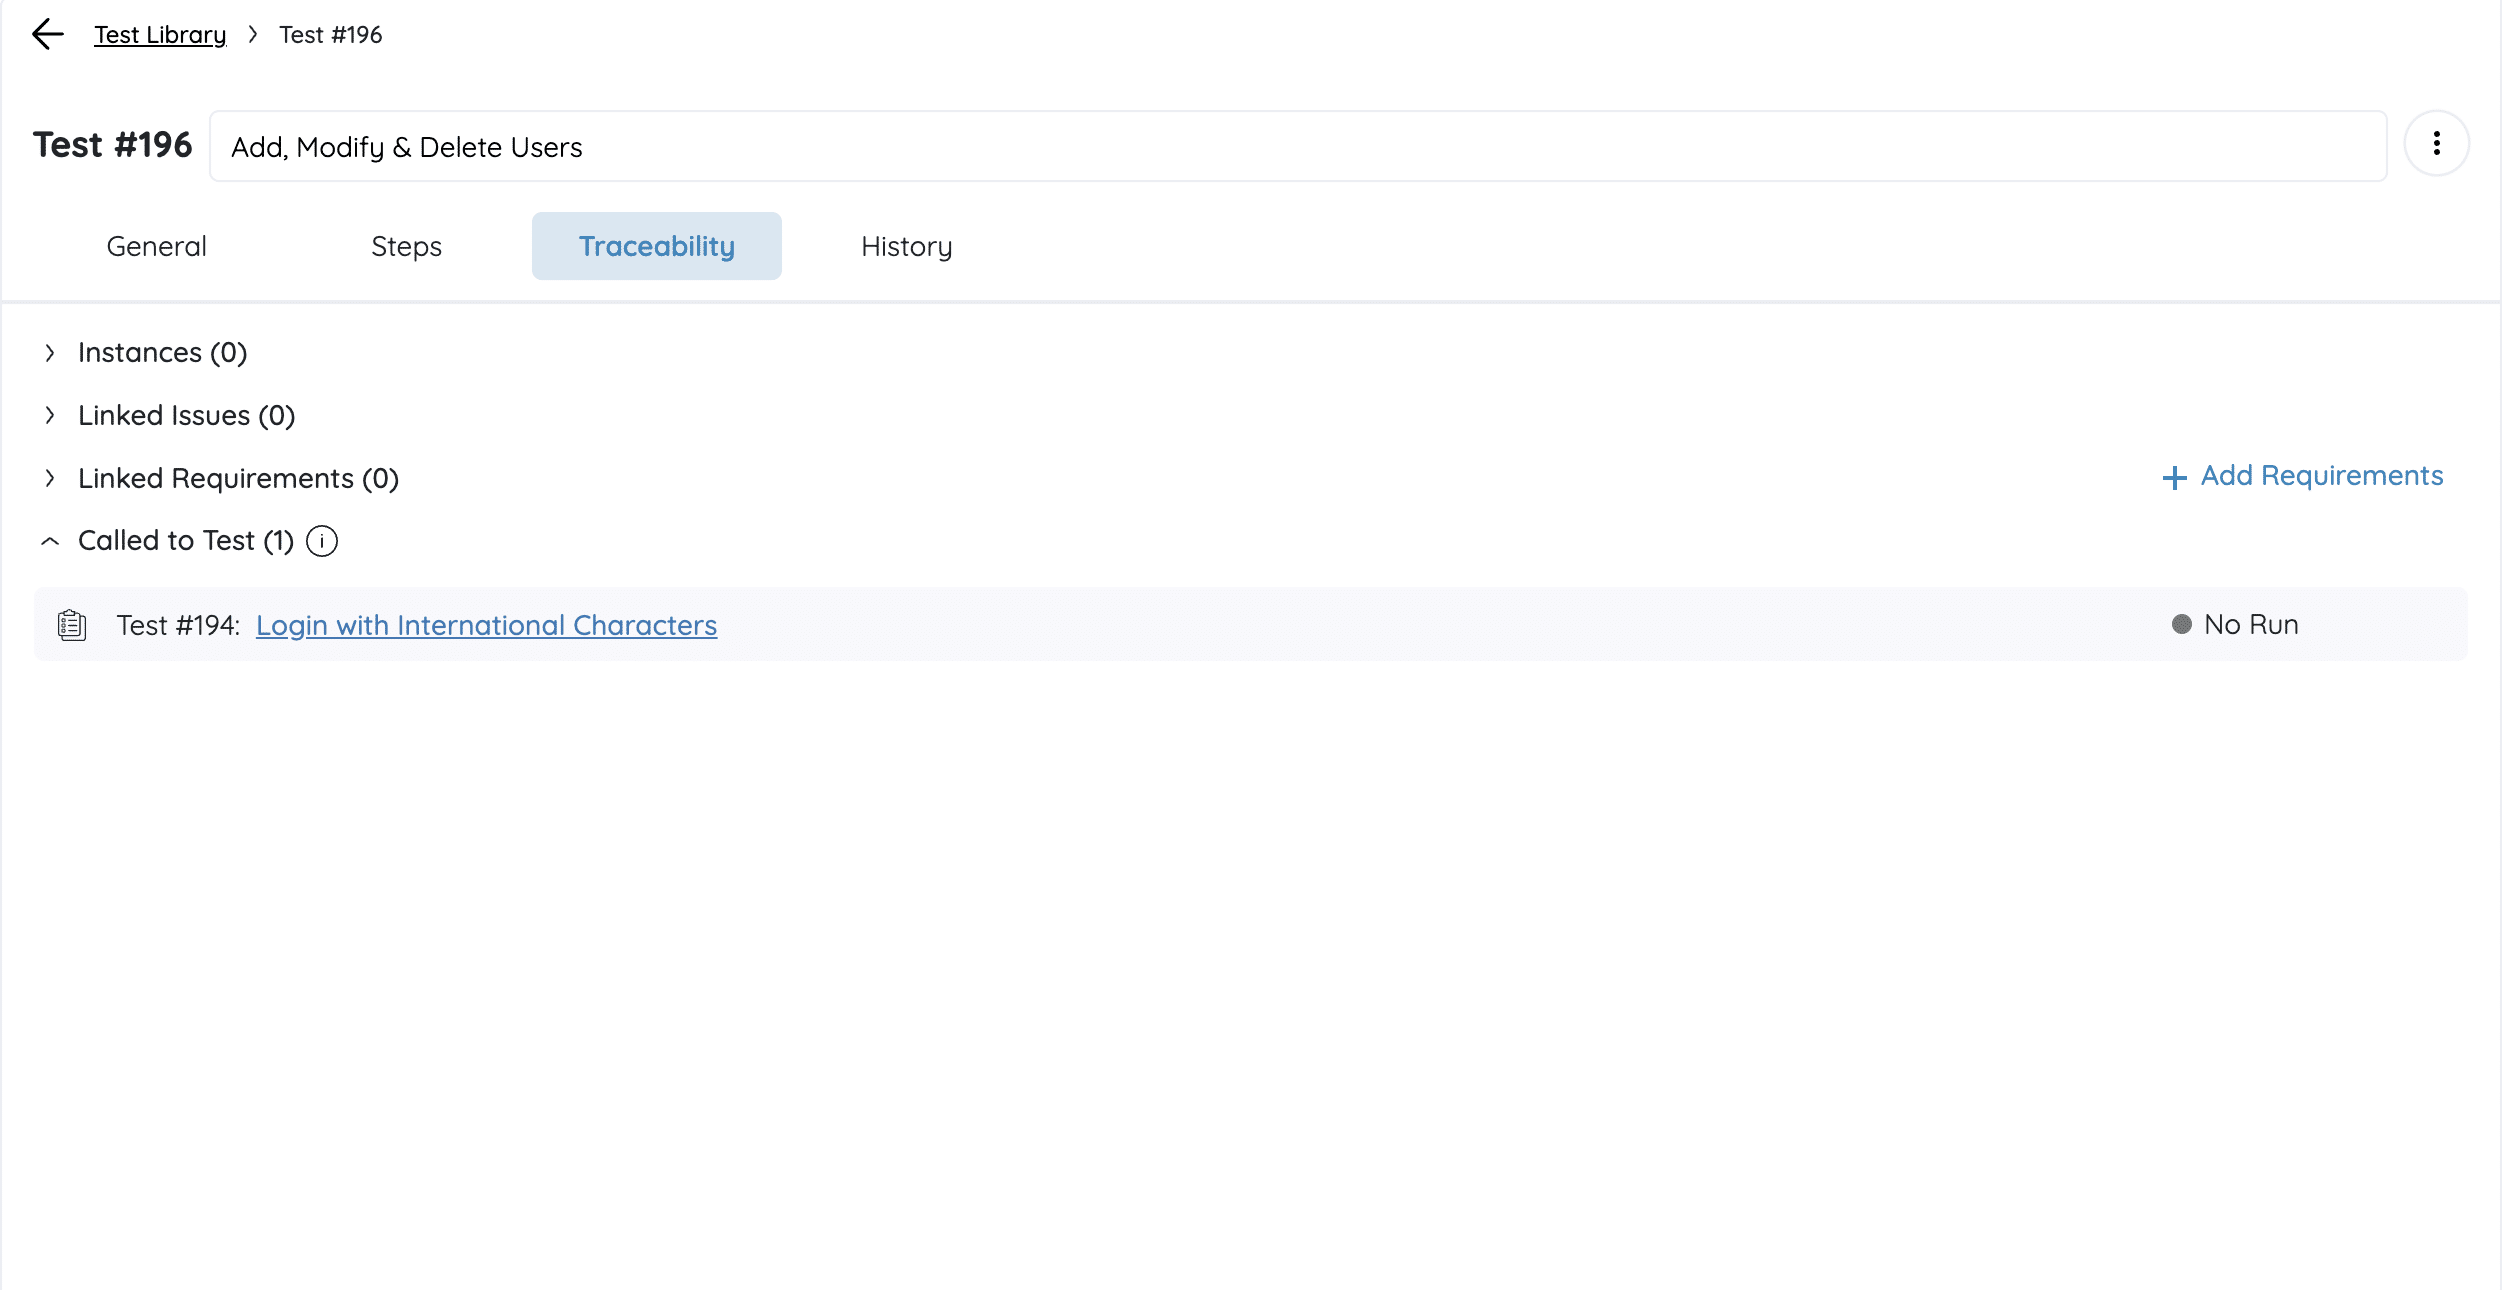The image size is (2502, 1290).
Task: Click the back arrow icon
Action: [47, 34]
